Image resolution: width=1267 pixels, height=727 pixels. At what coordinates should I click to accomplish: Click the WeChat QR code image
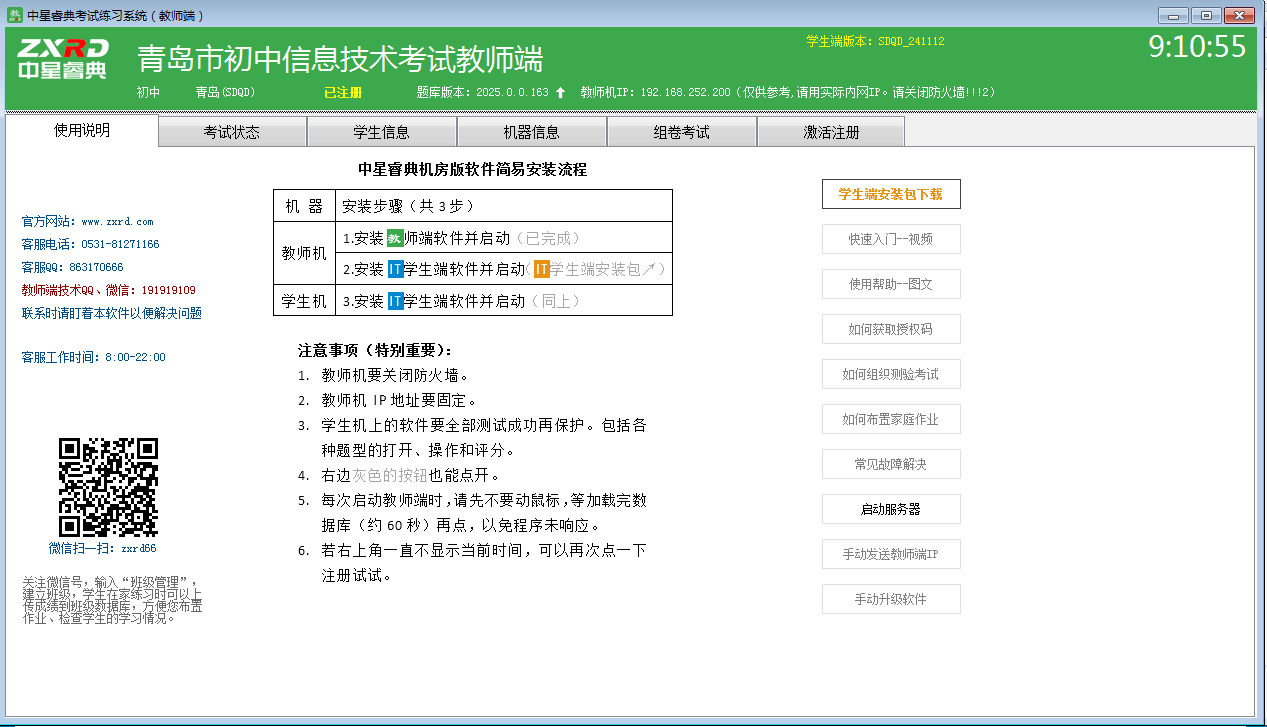tap(108, 488)
